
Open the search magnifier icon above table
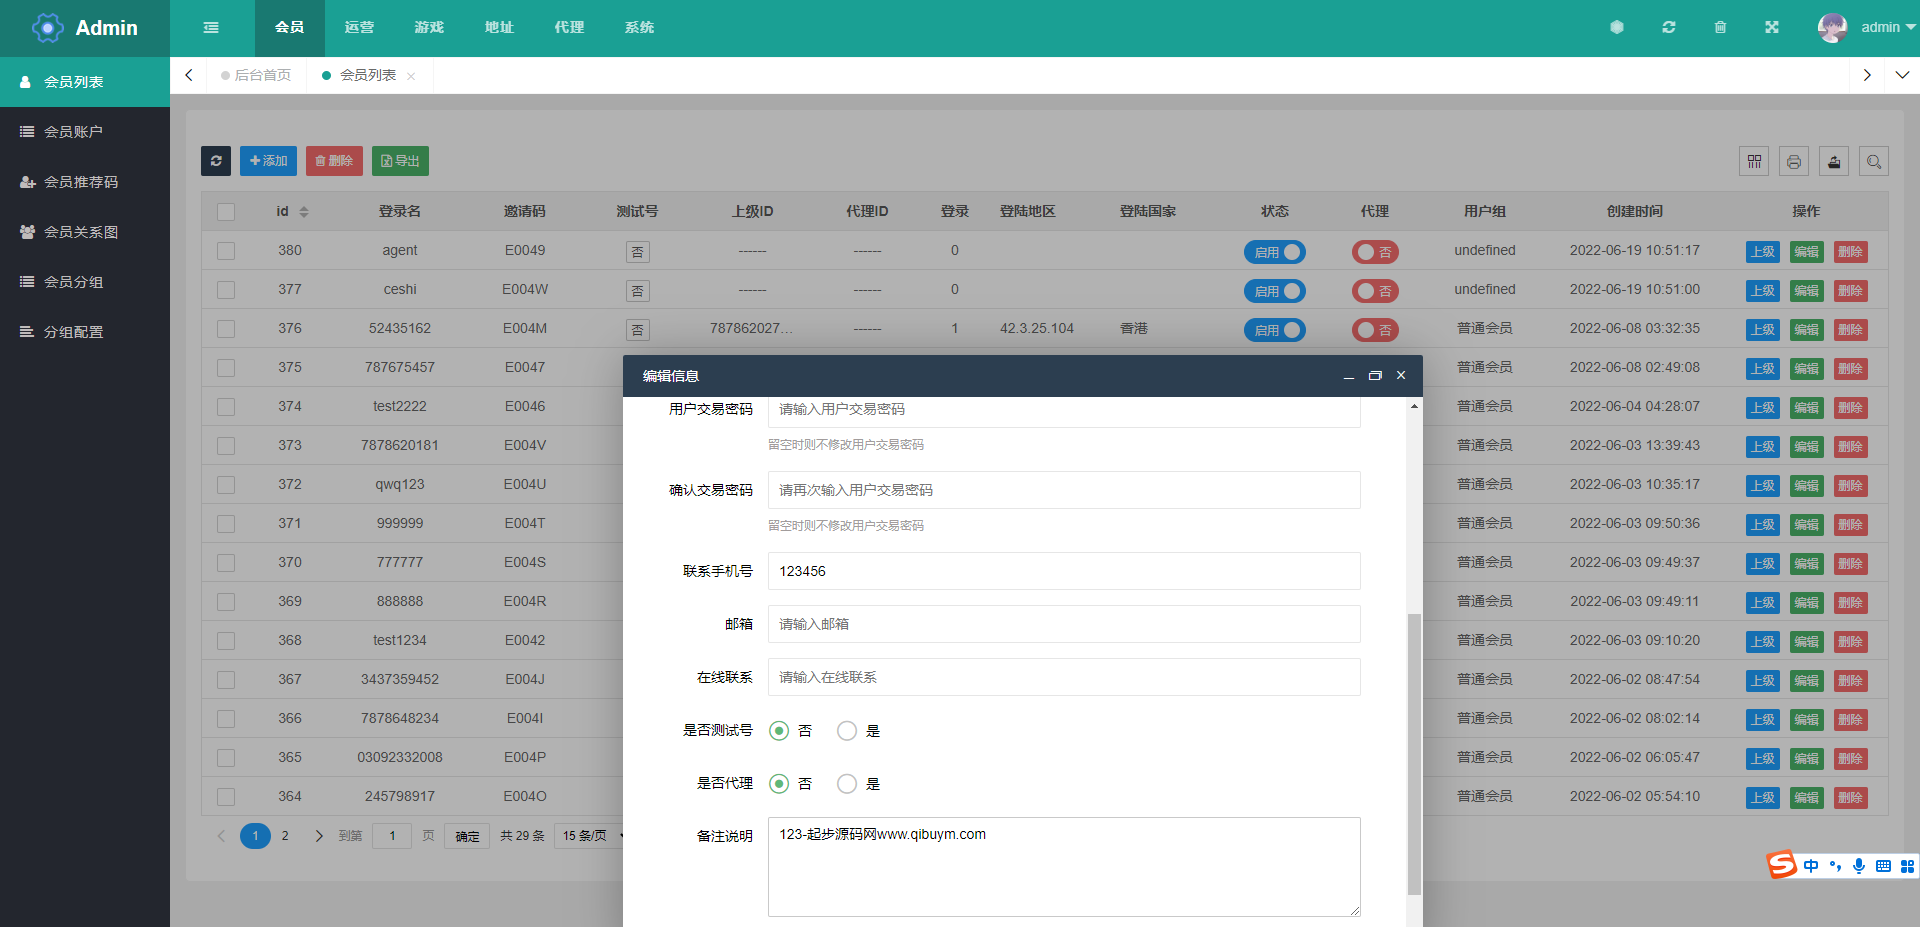pyautogui.click(x=1874, y=161)
